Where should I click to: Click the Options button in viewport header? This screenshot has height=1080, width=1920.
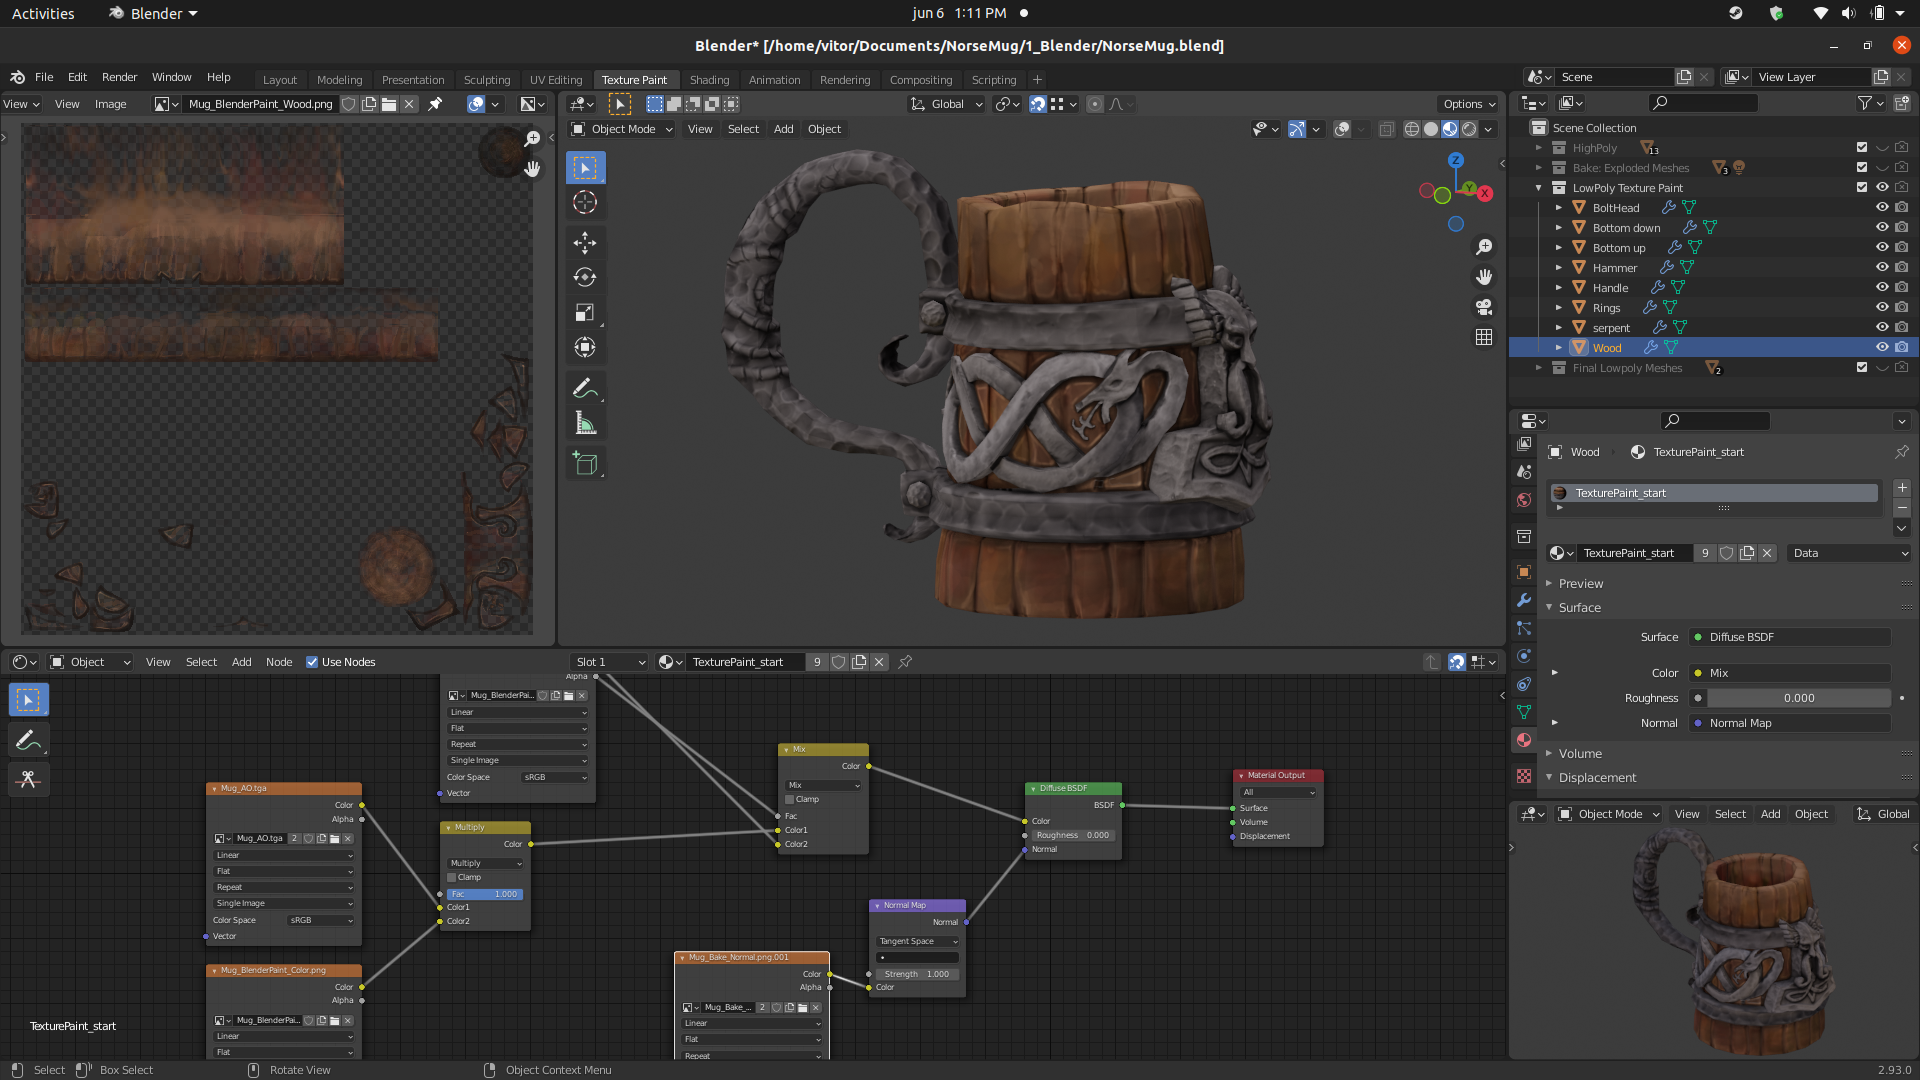(1468, 104)
